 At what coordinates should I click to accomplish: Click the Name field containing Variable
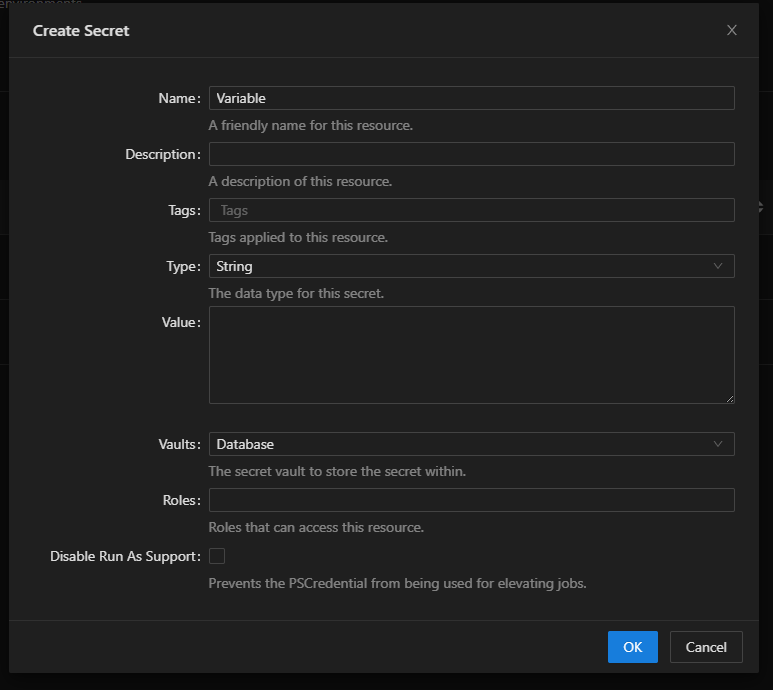[x=471, y=98]
